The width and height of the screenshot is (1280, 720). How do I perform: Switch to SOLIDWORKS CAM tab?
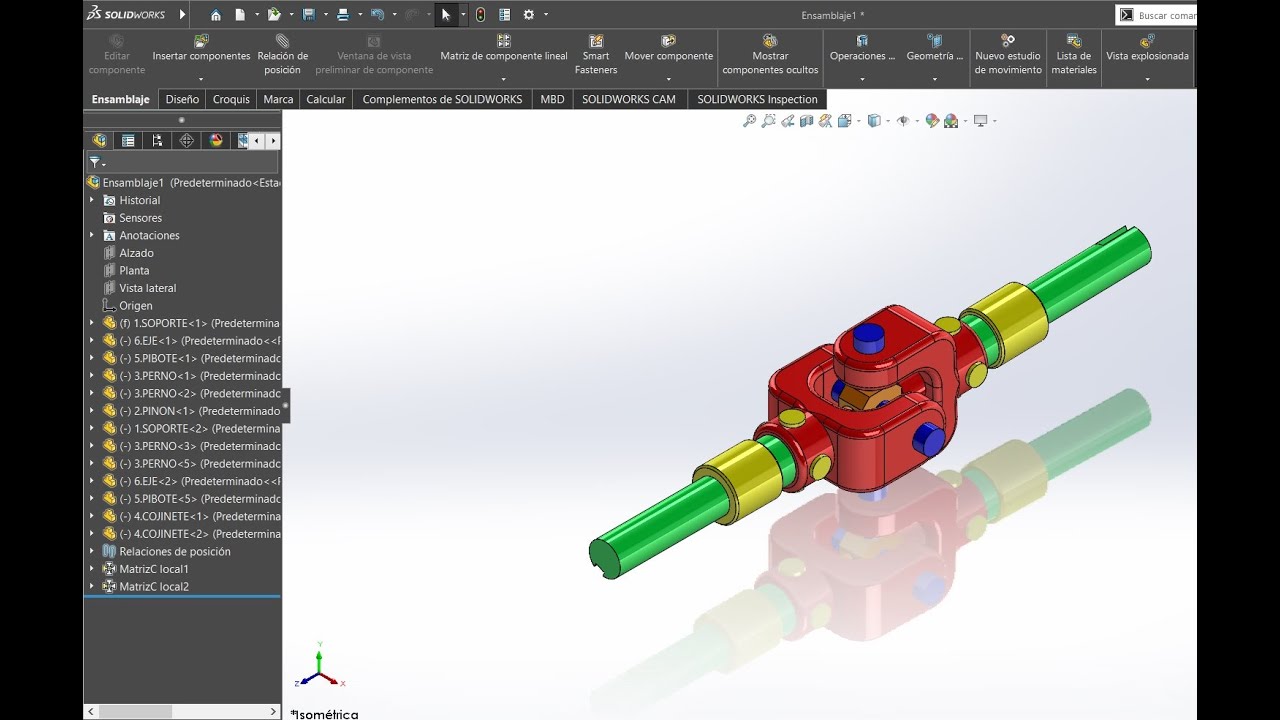pos(629,99)
